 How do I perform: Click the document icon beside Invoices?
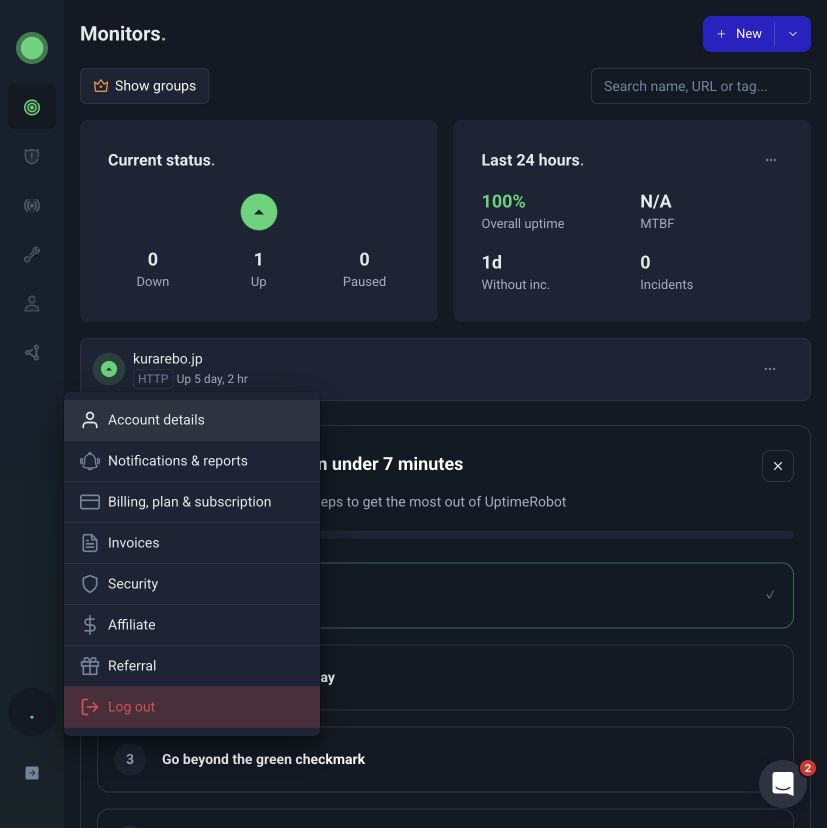pos(90,543)
